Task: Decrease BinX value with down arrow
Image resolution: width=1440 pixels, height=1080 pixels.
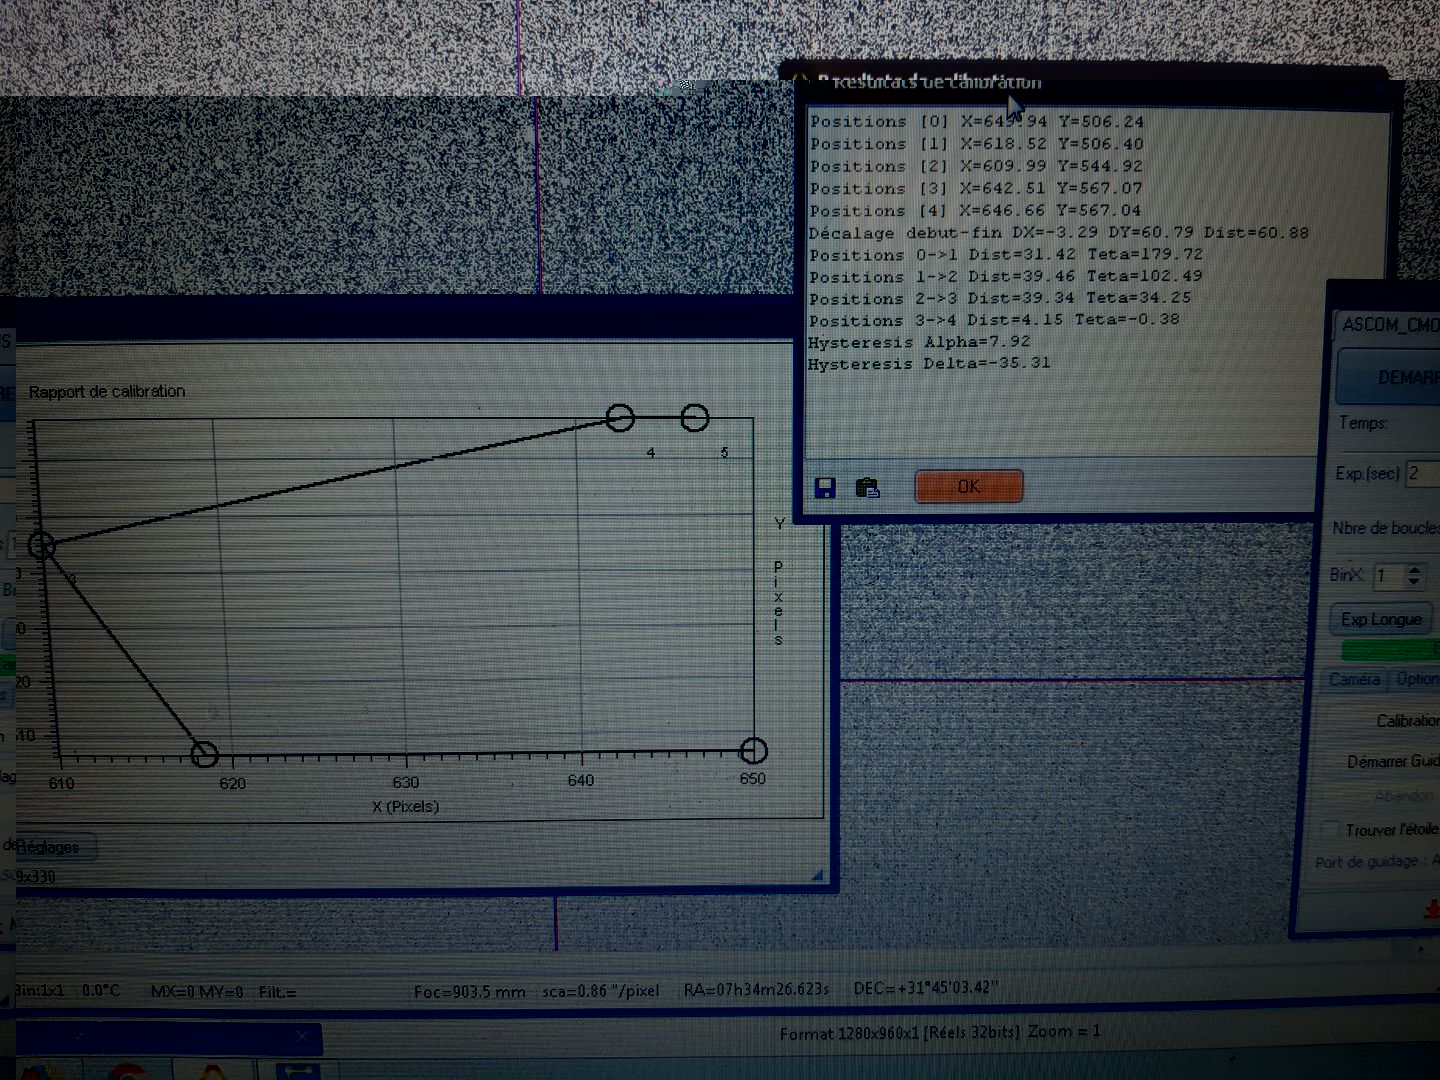Action: click(1414, 581)
